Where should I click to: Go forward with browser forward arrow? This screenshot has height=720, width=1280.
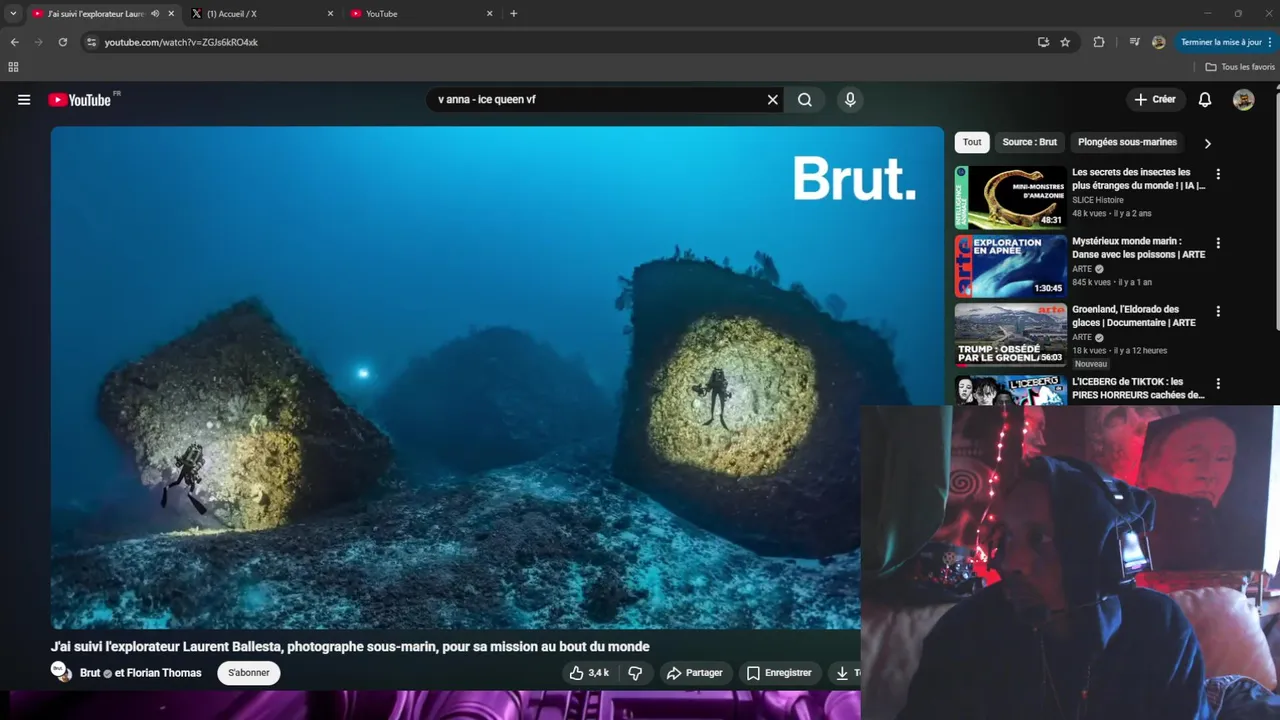tap(39, 42)
